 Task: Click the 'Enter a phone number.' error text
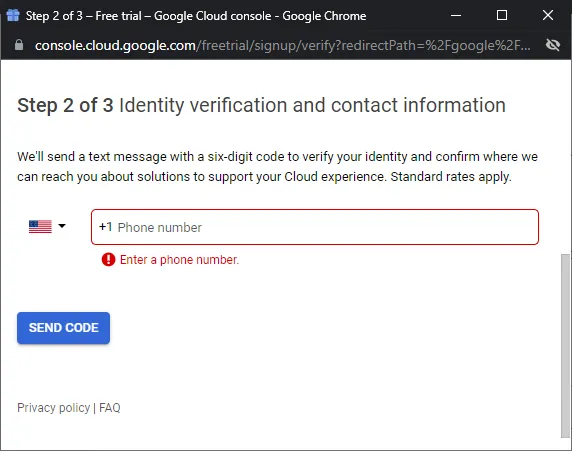[x=179, y=260]
